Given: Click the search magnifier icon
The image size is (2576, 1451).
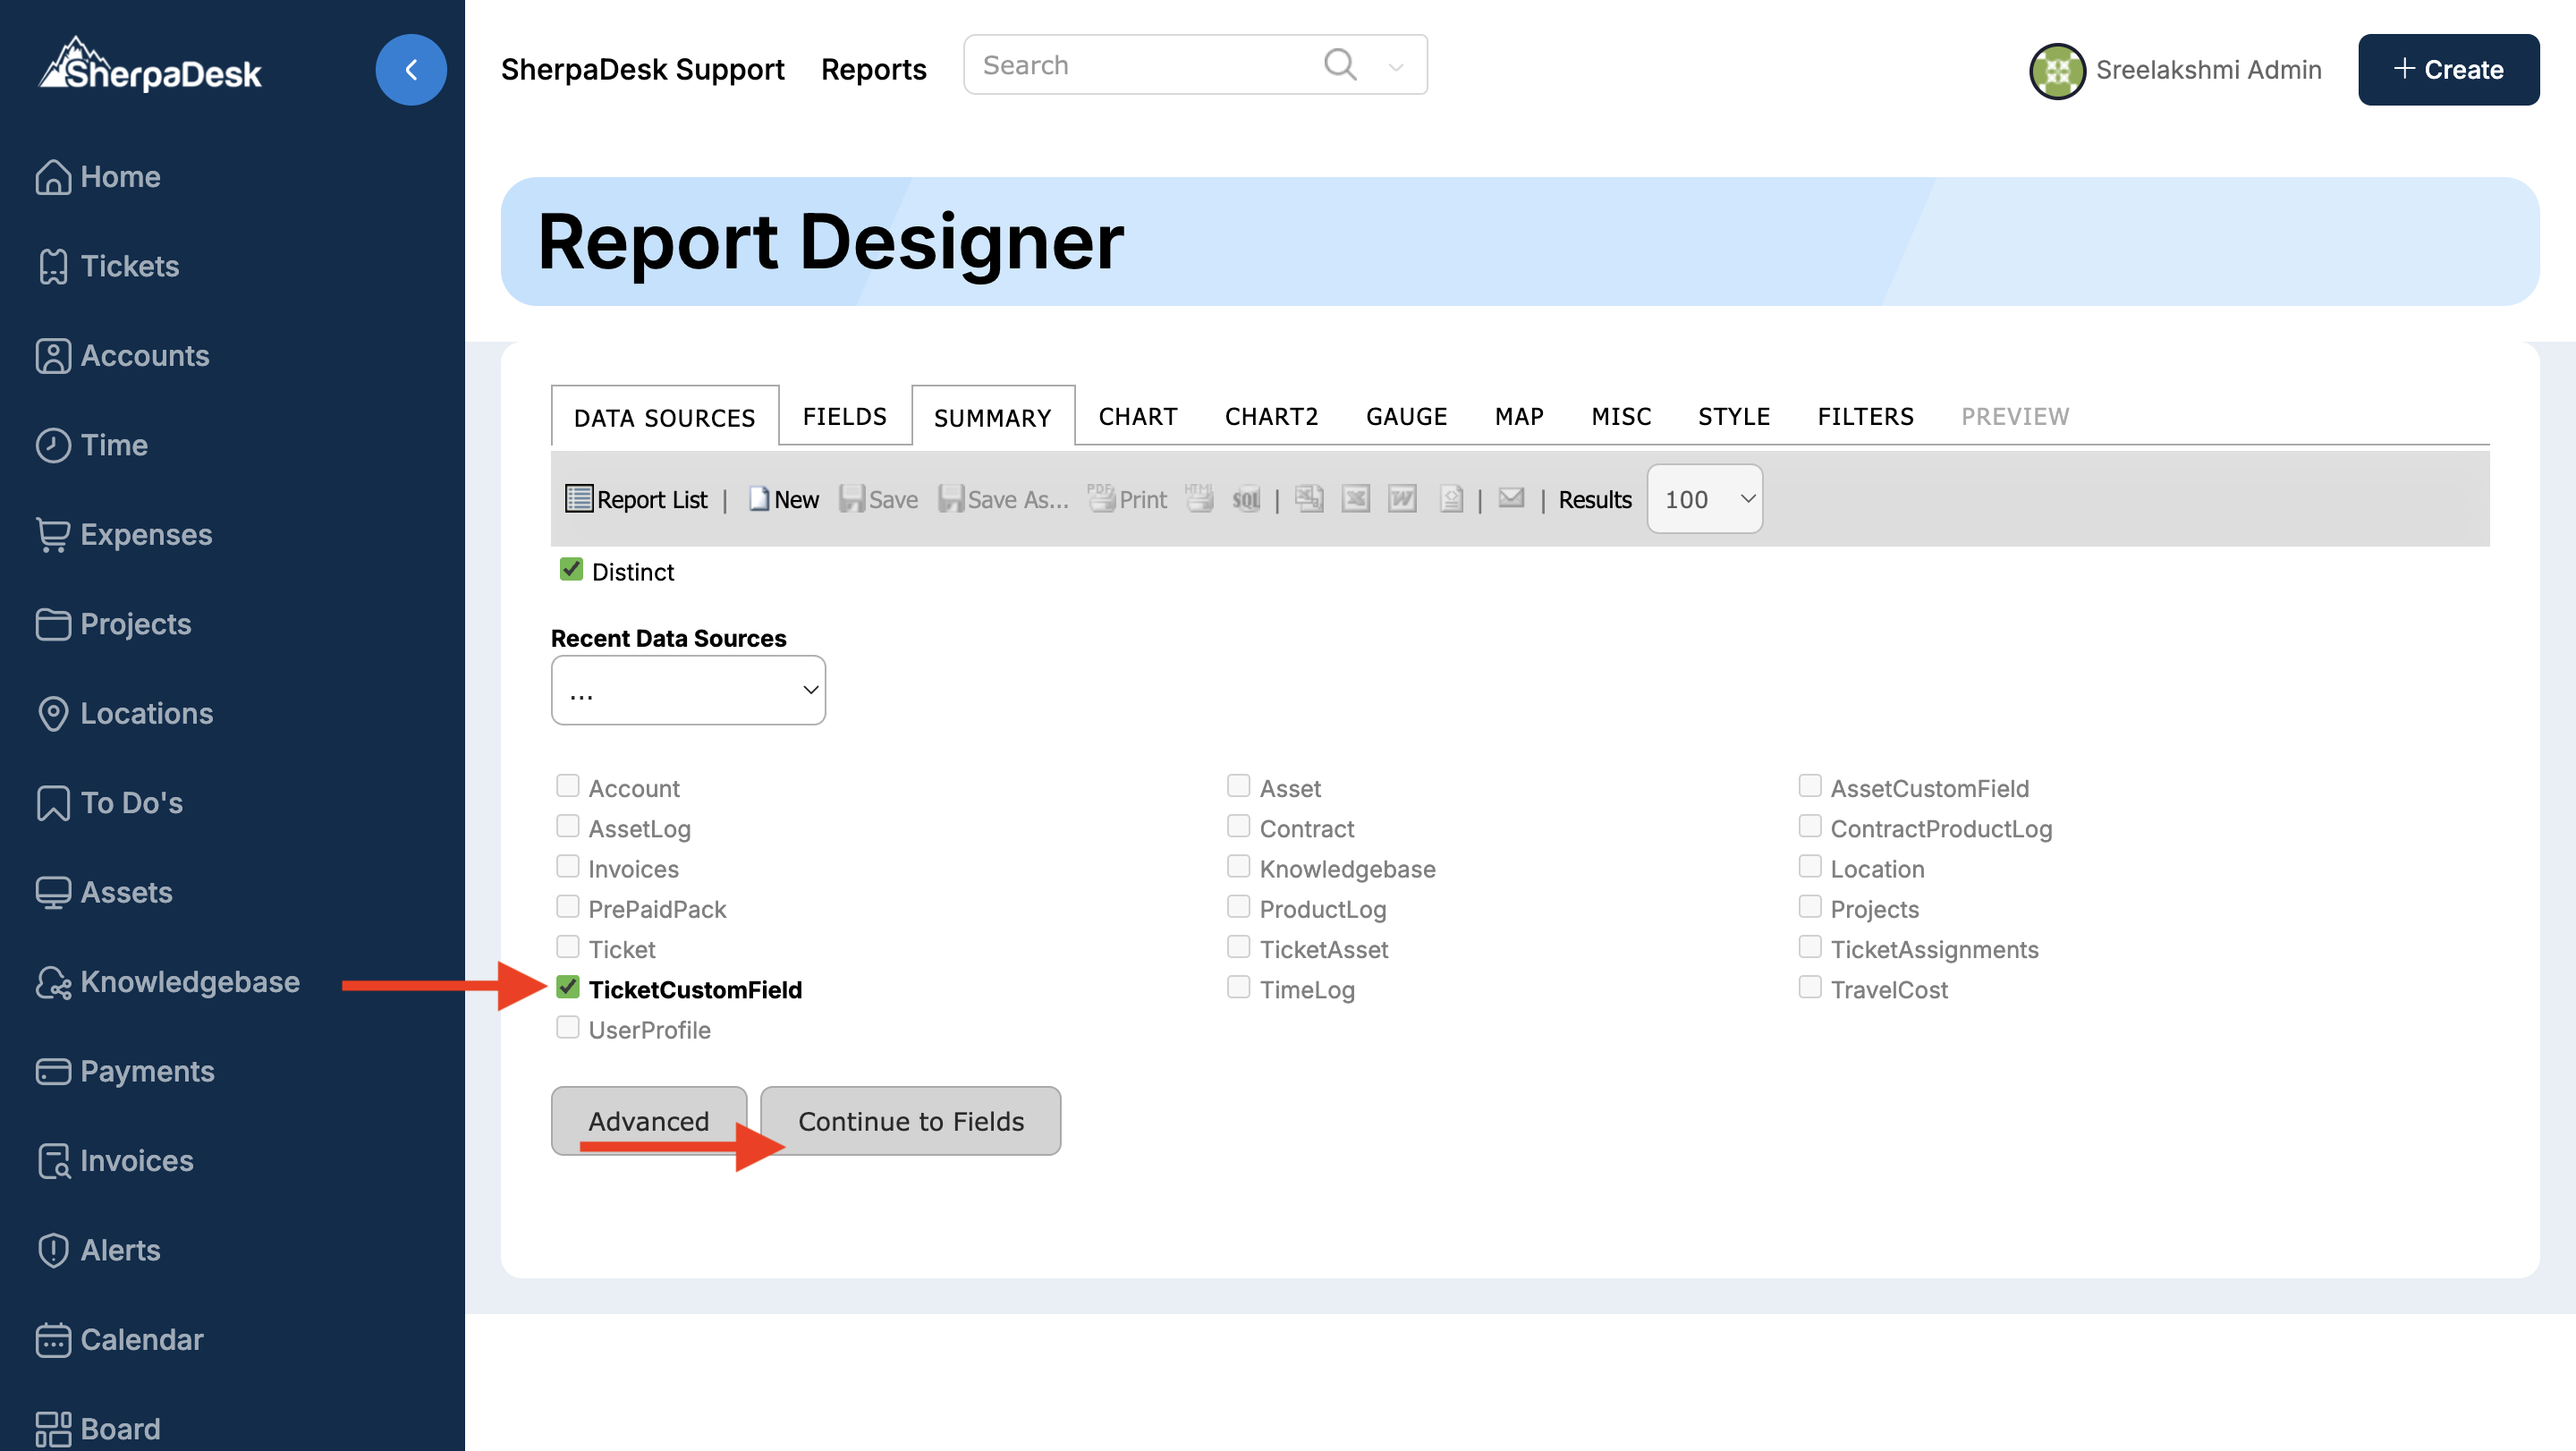Looking at the screenshot, I should [1339, 65].
